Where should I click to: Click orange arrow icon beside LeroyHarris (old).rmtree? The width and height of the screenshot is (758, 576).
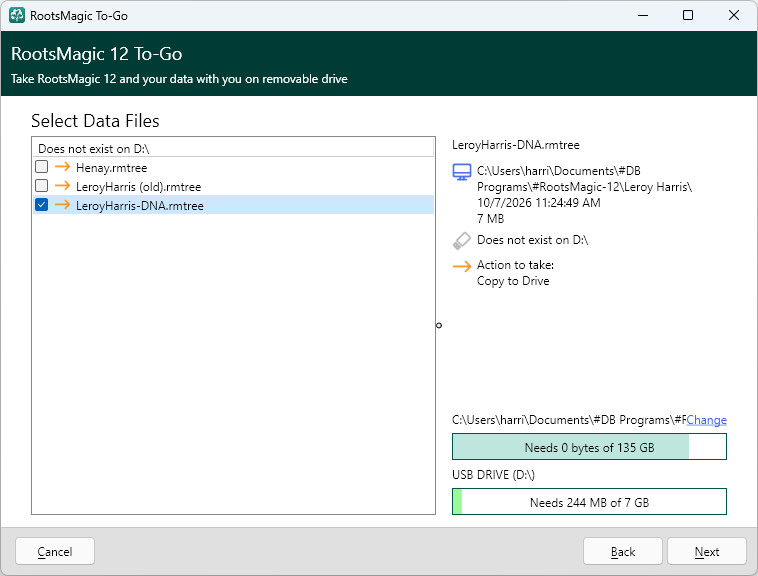click(x=62, y=186)
